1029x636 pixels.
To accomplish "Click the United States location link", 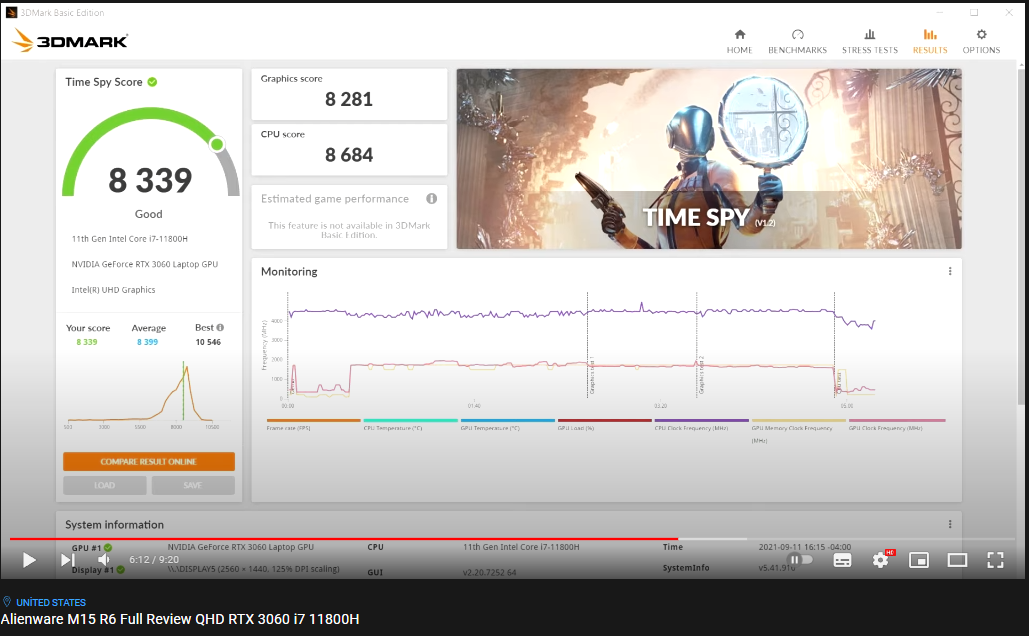I will (51, 603).
